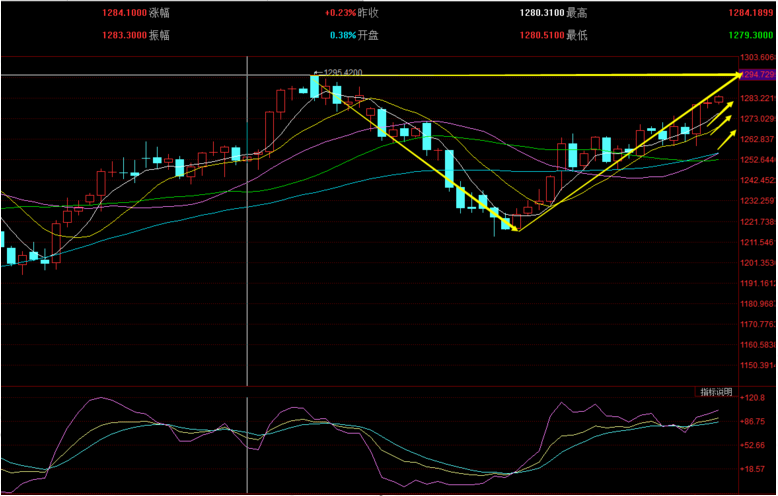
Task: Select the 昨收 field in quote header
Action: (372, 13)
